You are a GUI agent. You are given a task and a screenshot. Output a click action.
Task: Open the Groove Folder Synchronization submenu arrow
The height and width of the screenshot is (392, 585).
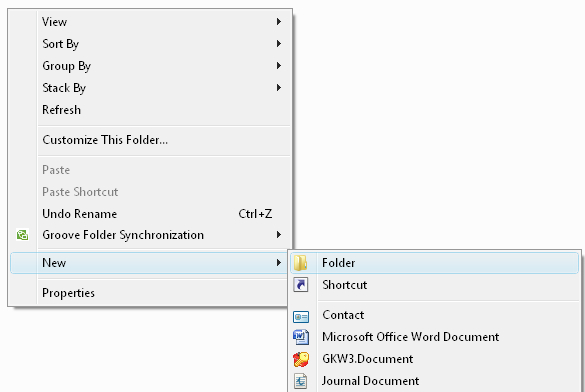[279, 235]
